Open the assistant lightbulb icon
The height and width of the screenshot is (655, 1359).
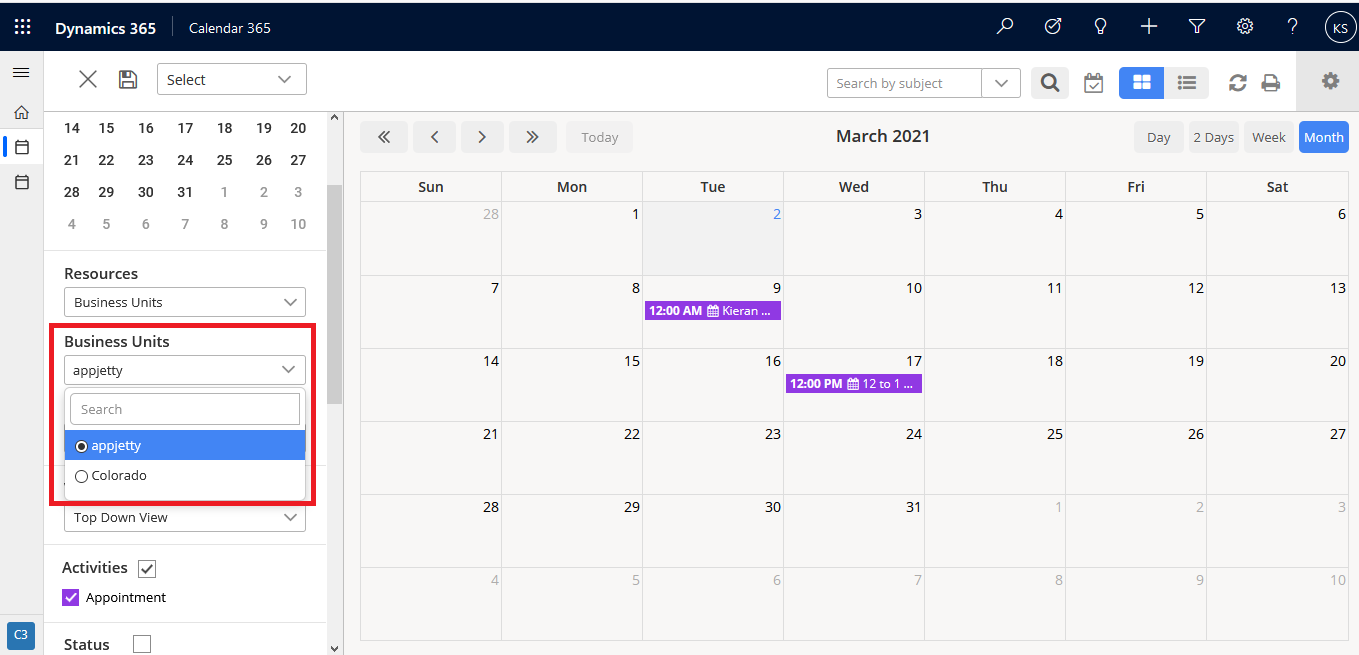click(1101, 27)
